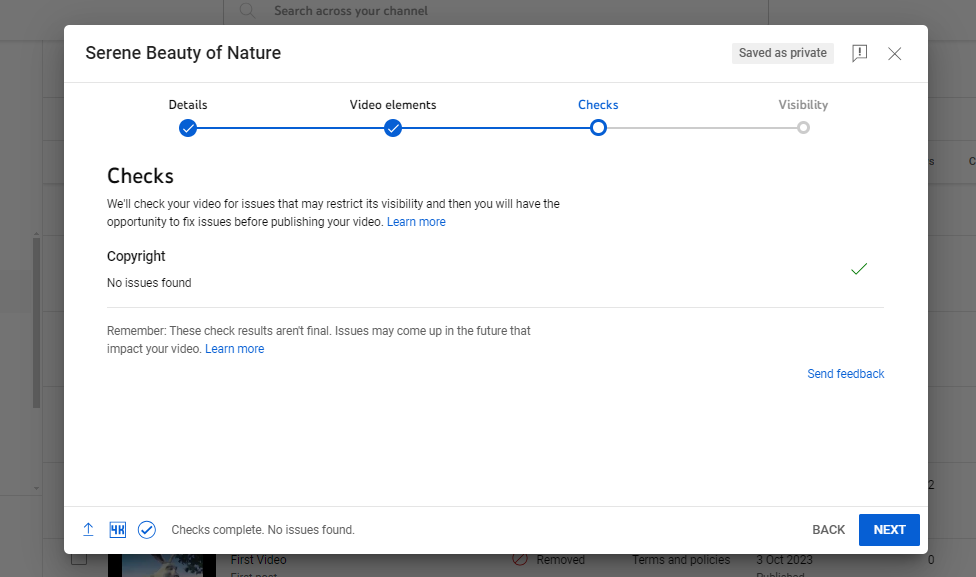Click the green copyright checkmark icon
976x577 pixels.
pos(859,269)
